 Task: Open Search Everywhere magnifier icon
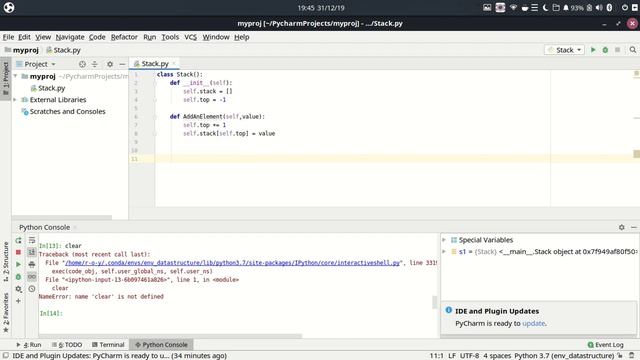pyautogui.click(x=633, y=50)
